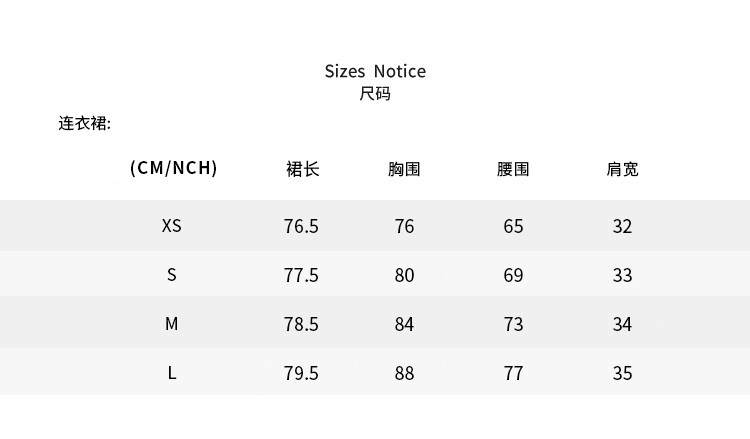
Task: Click the 65 waist value for size XS
Action: (513, 226)
